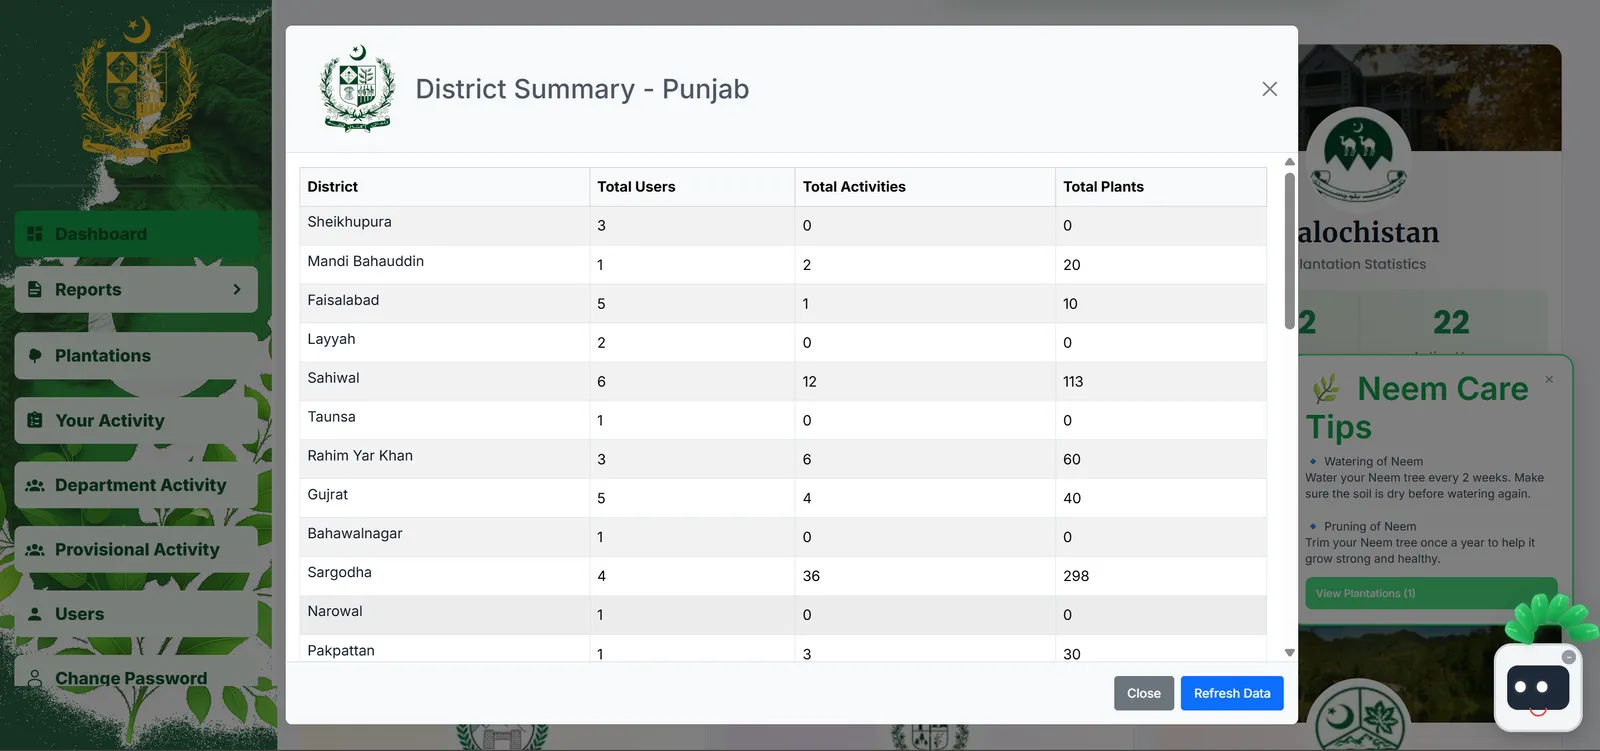Click Sahiwal's total plants value 113
This screenshot has height=751, width=1600.
pyautogui.click(x=1073, y=382)
